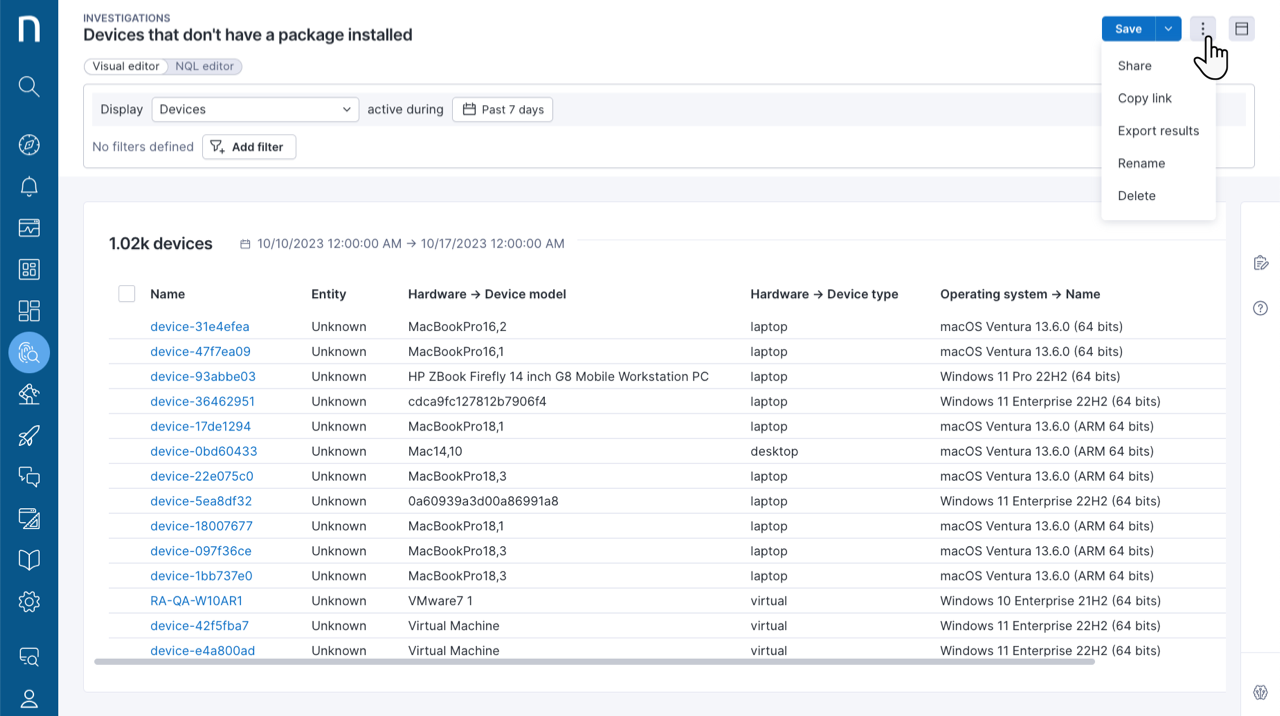
Task: Open the rocket campaigns icon in sidebar
Action: point(29,436)
